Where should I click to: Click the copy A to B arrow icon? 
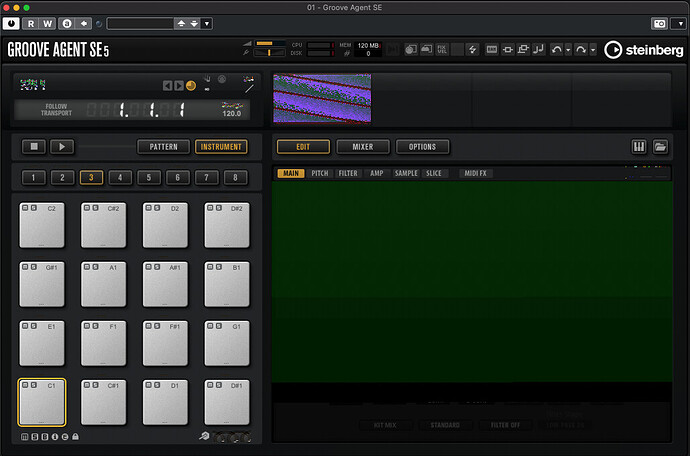84,23
